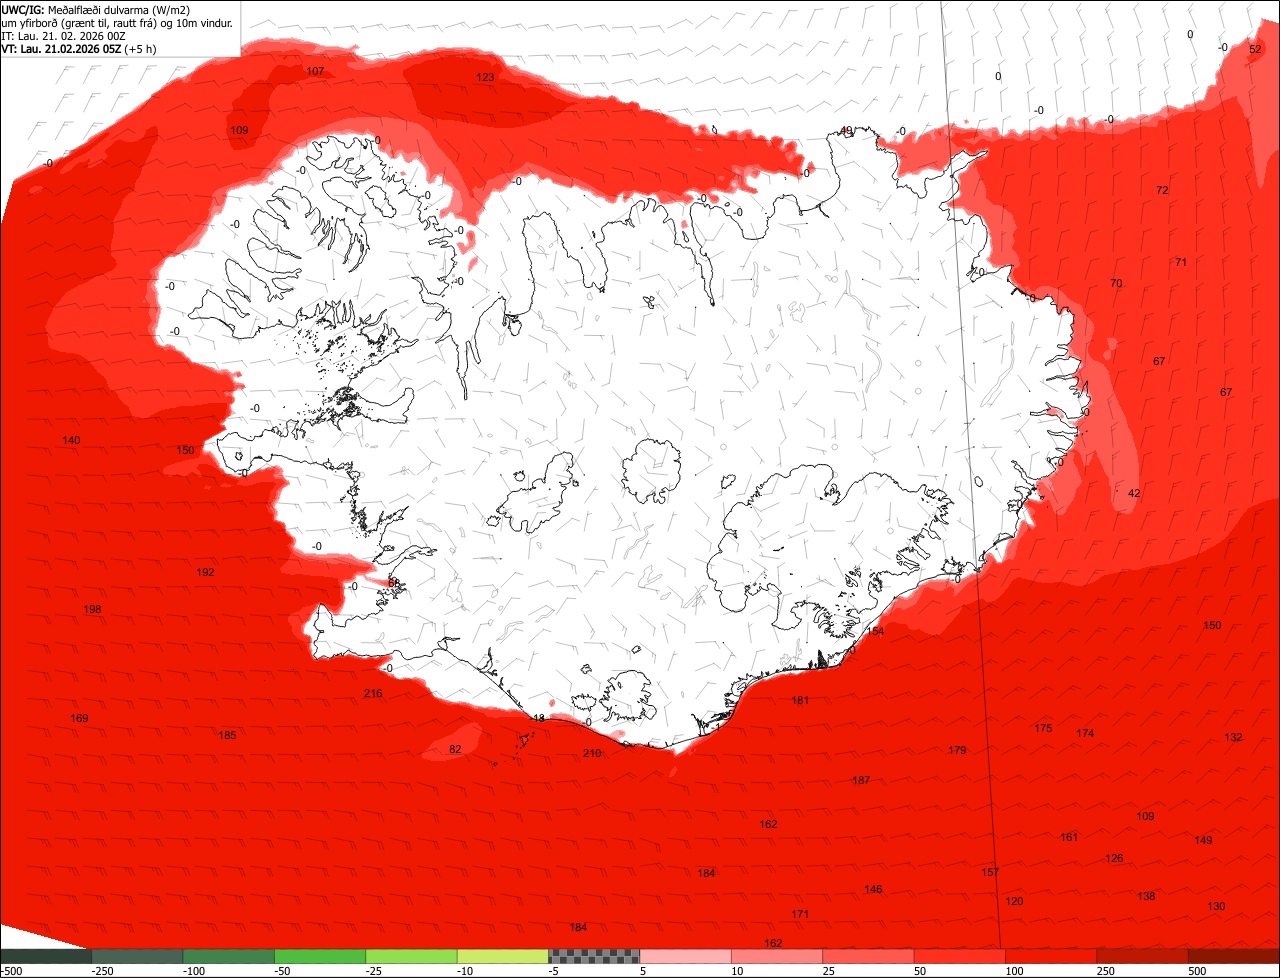
Task: Click the value 42 off the southeast coast
Action: click(x=1134, y=493)
